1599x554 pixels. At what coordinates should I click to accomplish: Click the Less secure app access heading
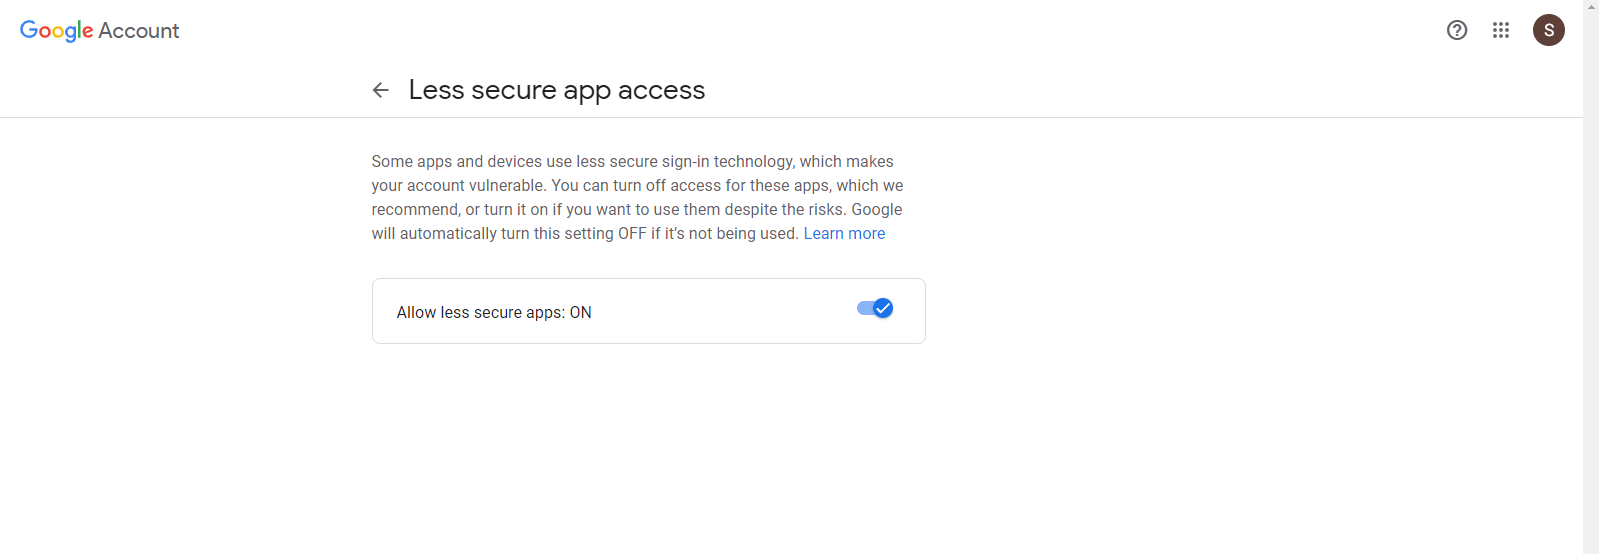click(x=557, y=90)
